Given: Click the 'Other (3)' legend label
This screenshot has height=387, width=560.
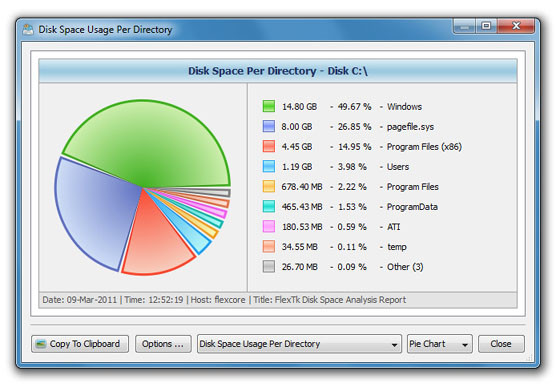Looking at the screenshot, I should (x=405, y=267).
